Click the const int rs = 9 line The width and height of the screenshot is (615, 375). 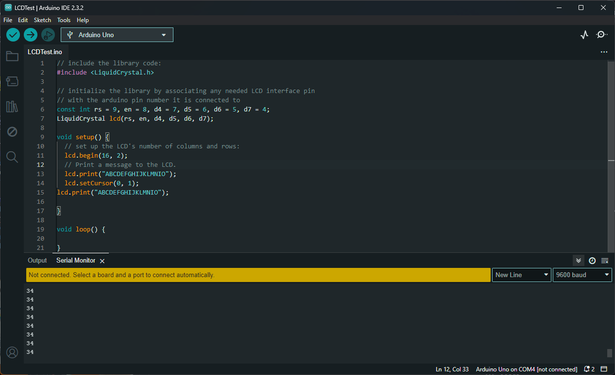[x=163, y=109]
